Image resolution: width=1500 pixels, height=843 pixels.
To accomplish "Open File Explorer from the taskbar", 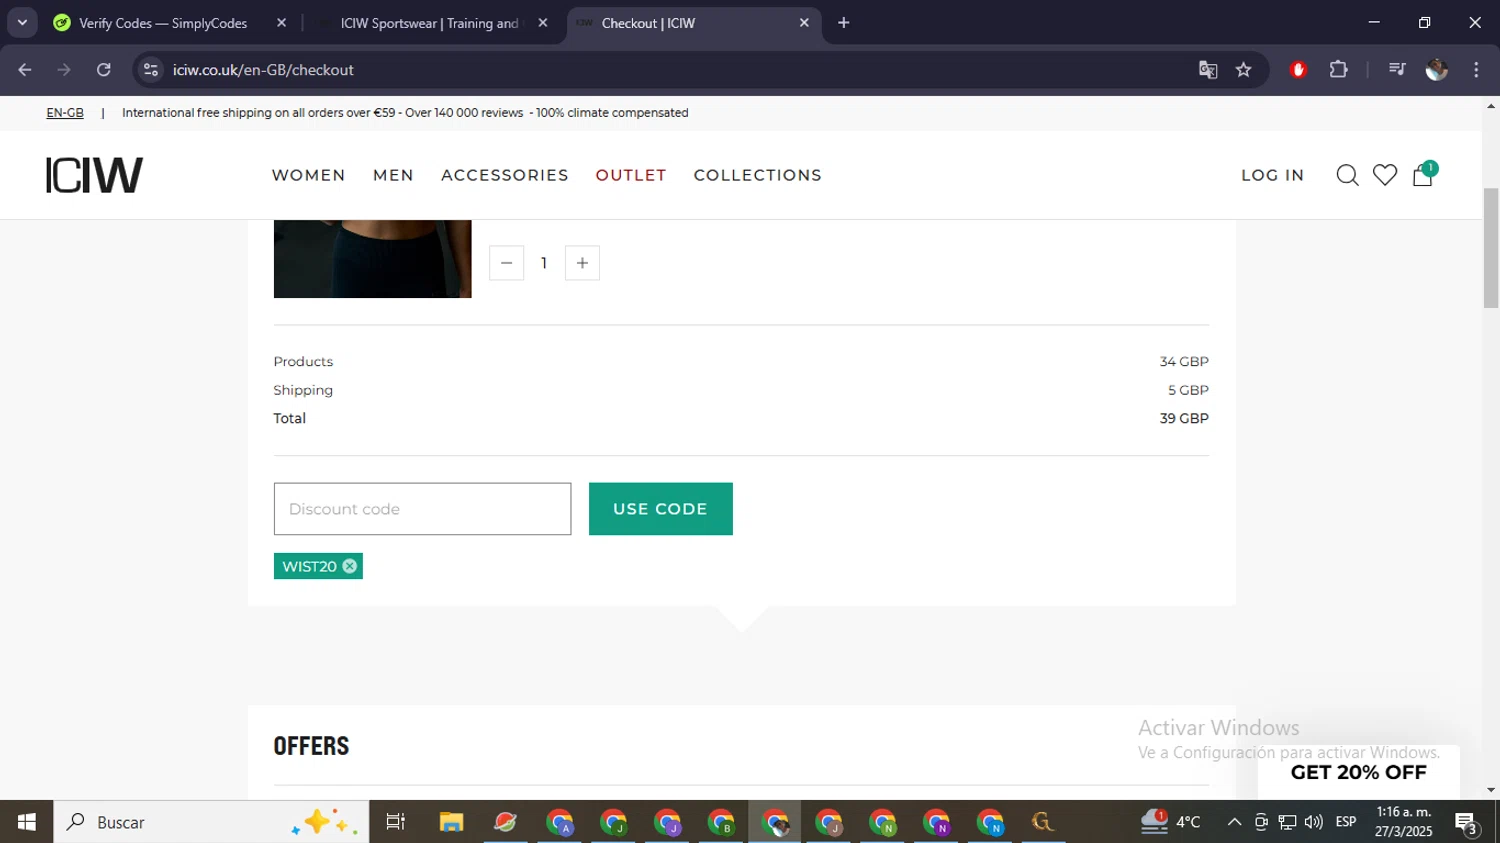I will 451,822.
